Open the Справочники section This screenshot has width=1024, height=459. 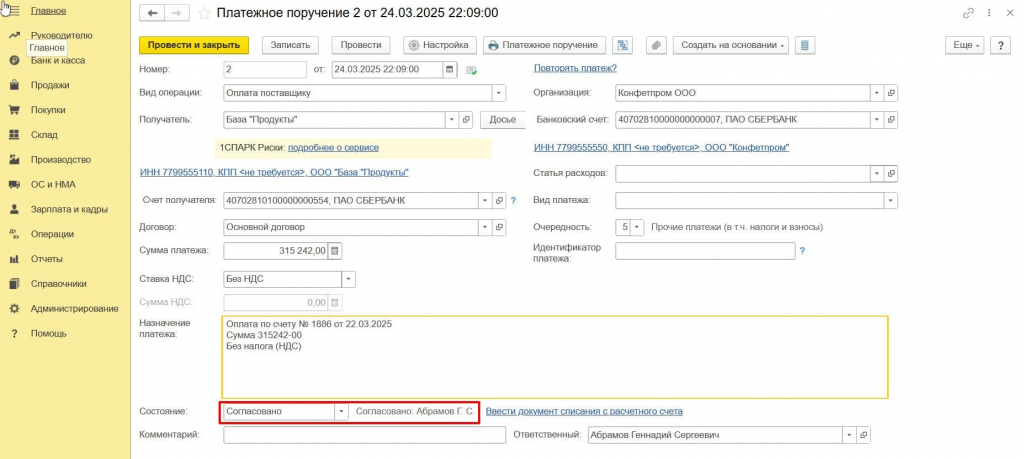(x=59, y=283)
